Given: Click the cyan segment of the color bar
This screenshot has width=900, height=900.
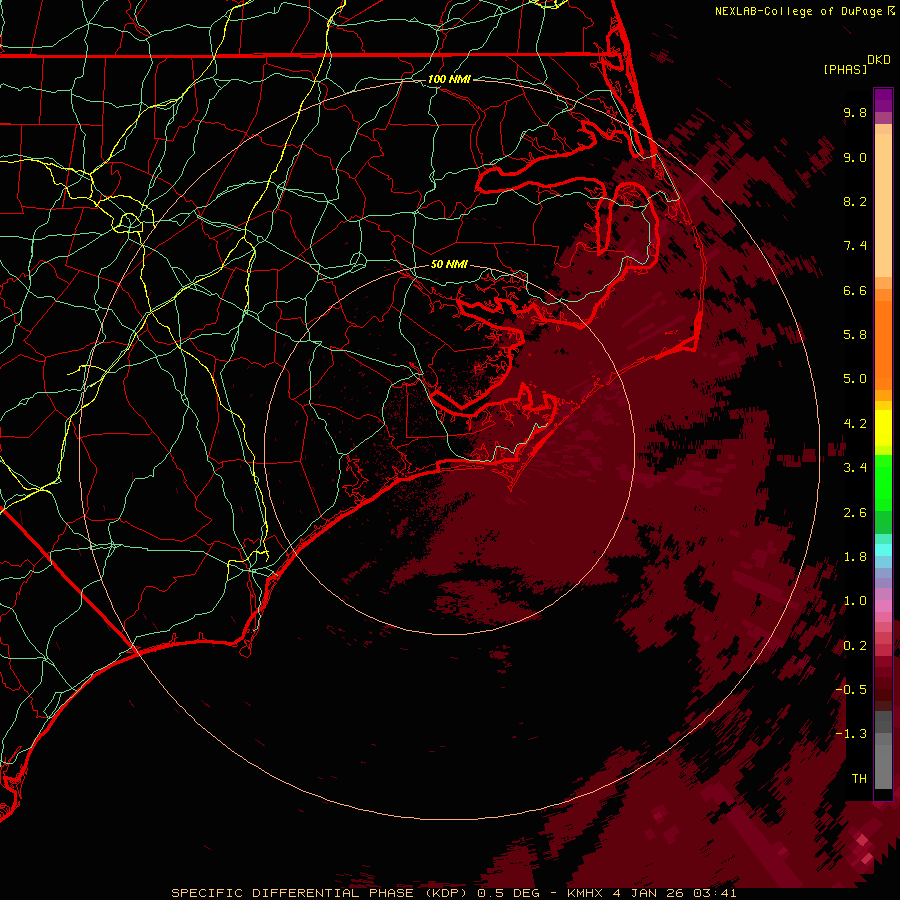Looking at the screenshot, I should coord(883,549).
